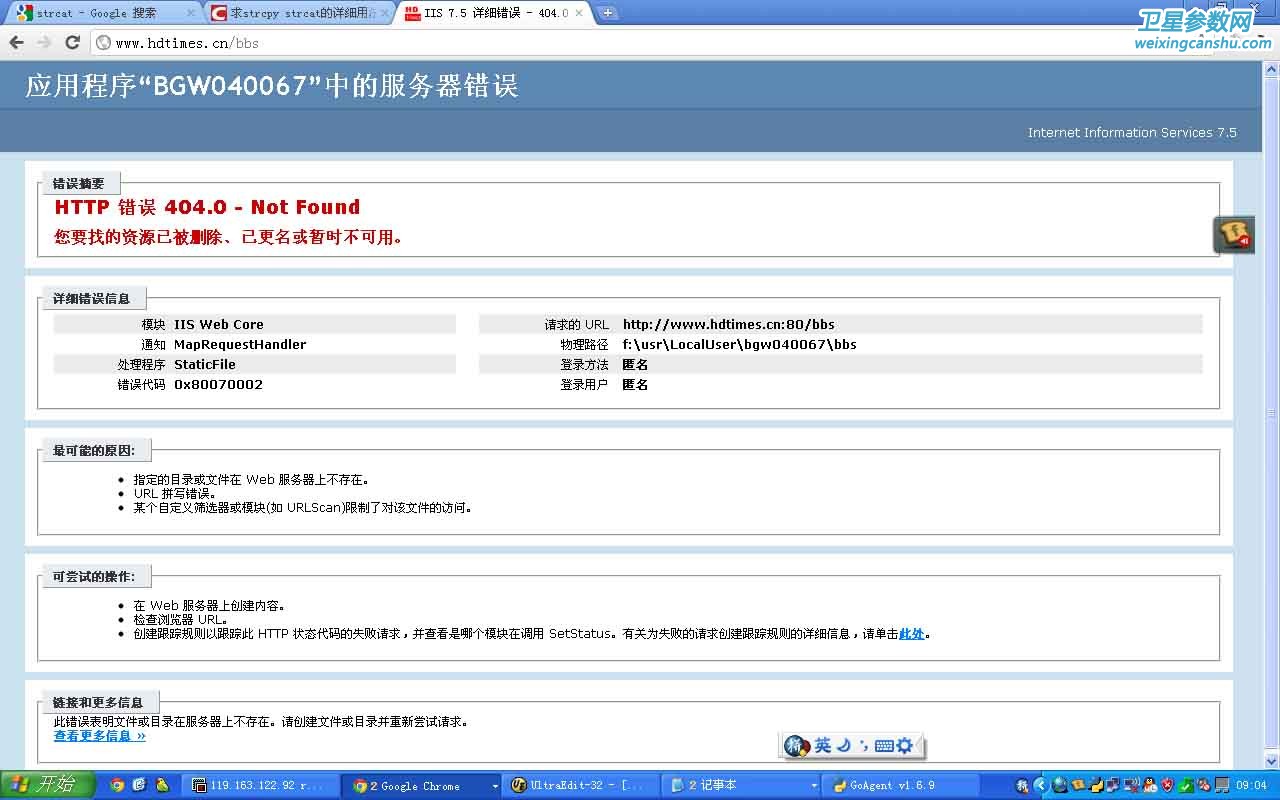
Task: Click the QQ penguin tray icon
Action: tap(1150, 785)
